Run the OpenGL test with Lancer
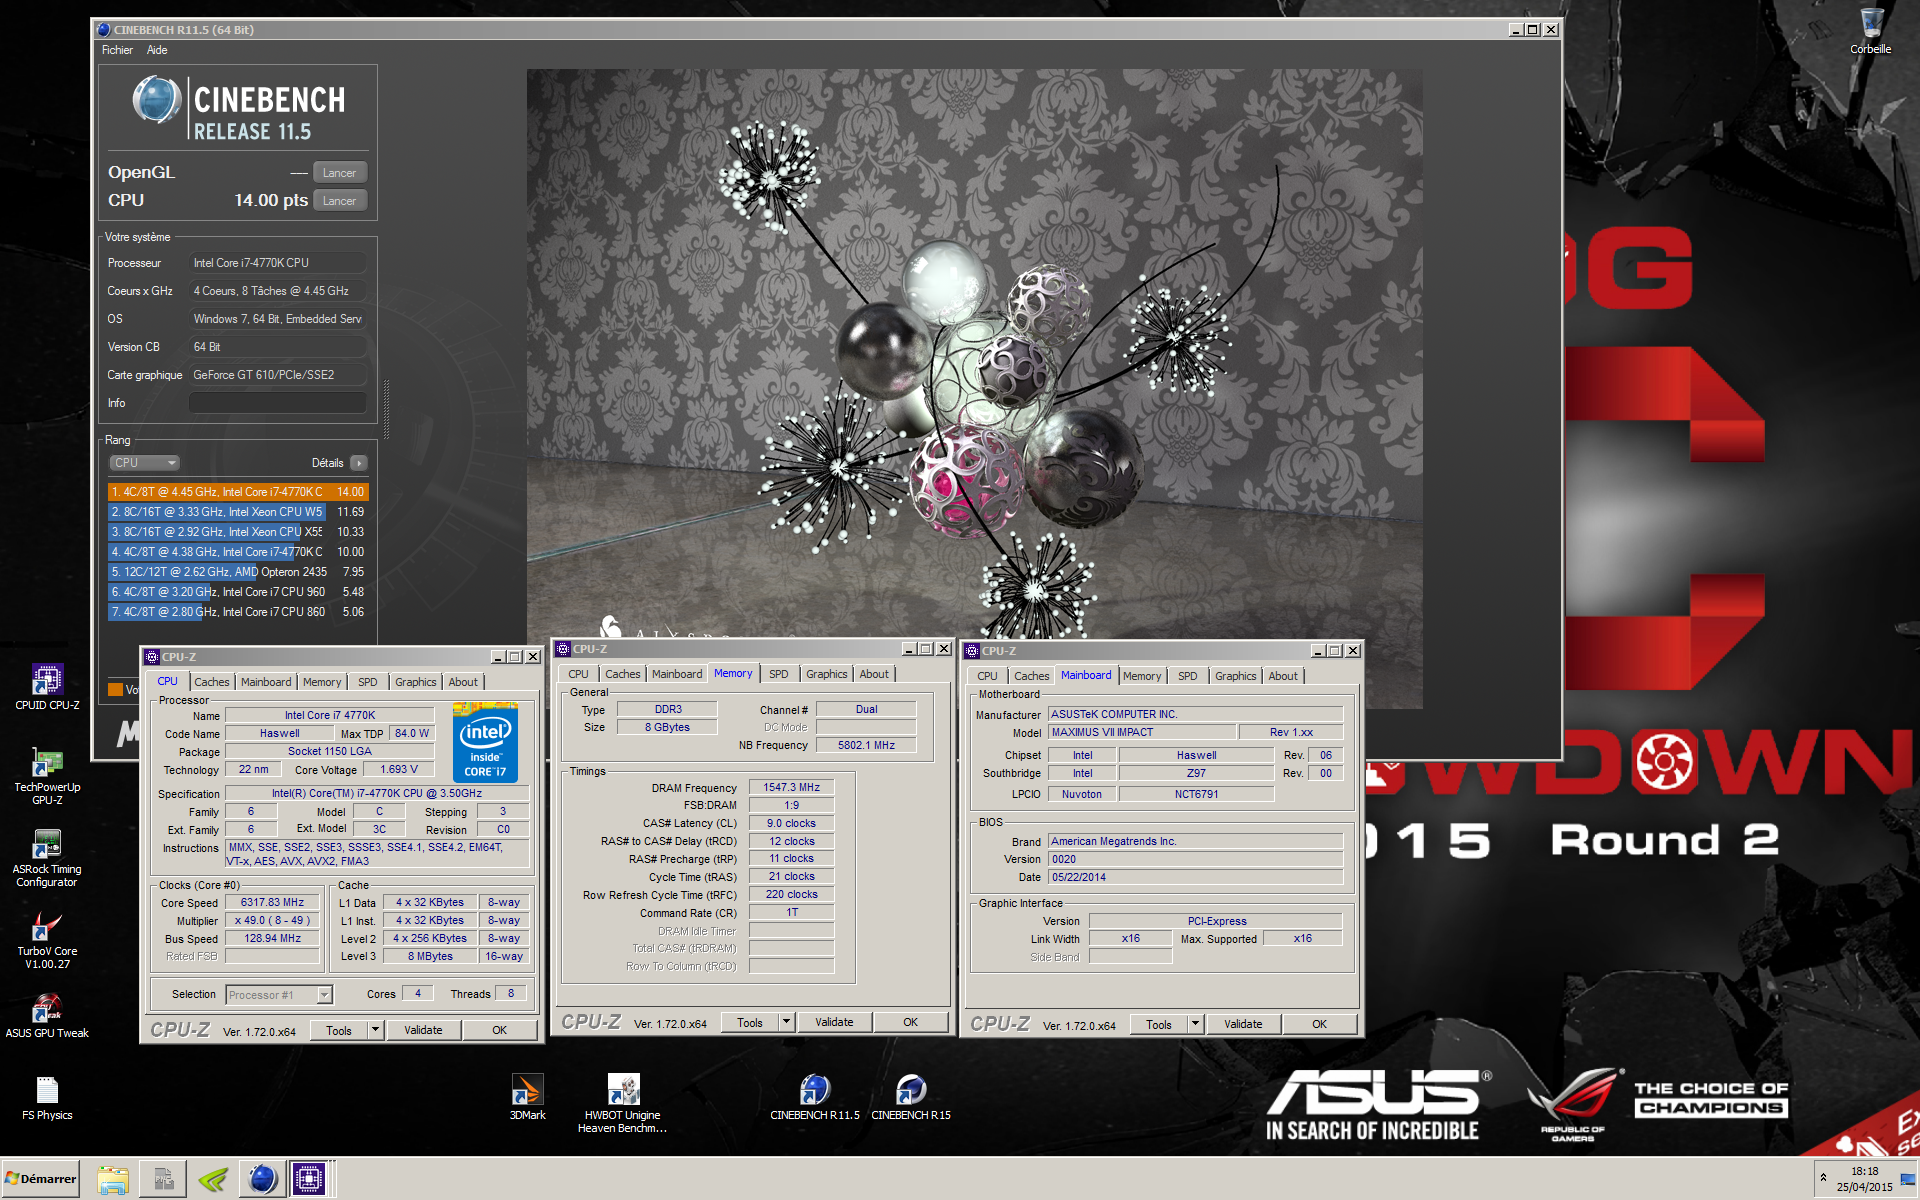This screenshot has width=1920, height=1200. click(340, 173)
